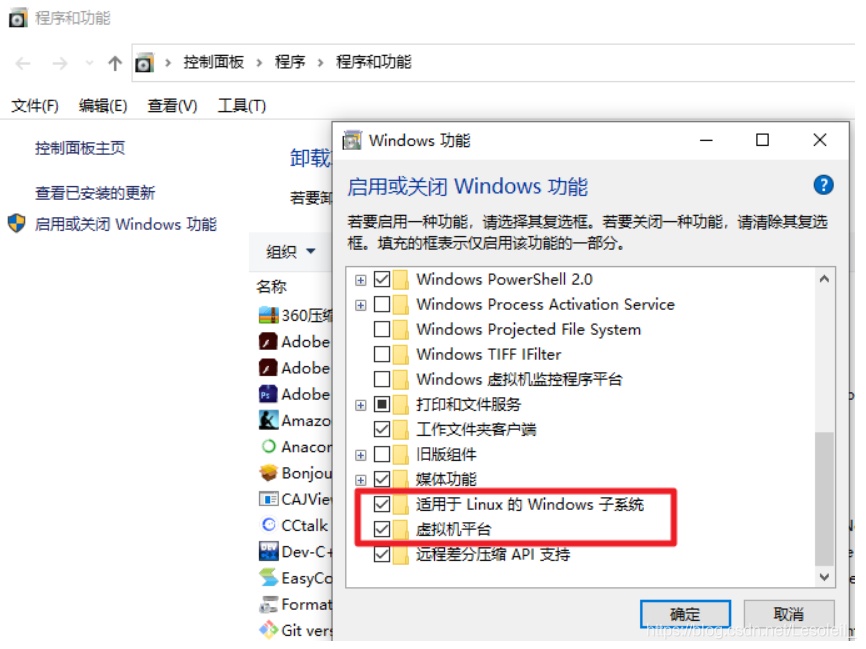The image size is (866, 649).
Task: Click the up arrow navigation icon
Action: 115,64
